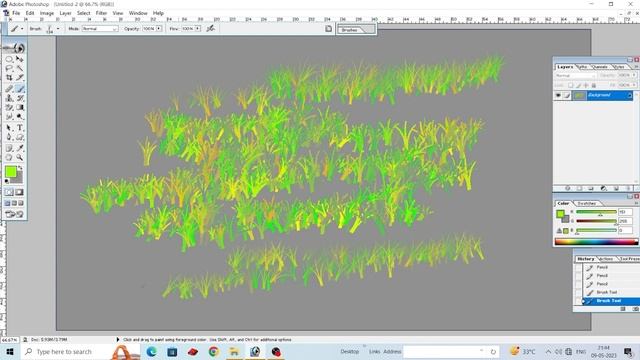640x360 pixels.
Task: Open layer Opacity dropdown in Layers panel
Action: click(634, 76)
